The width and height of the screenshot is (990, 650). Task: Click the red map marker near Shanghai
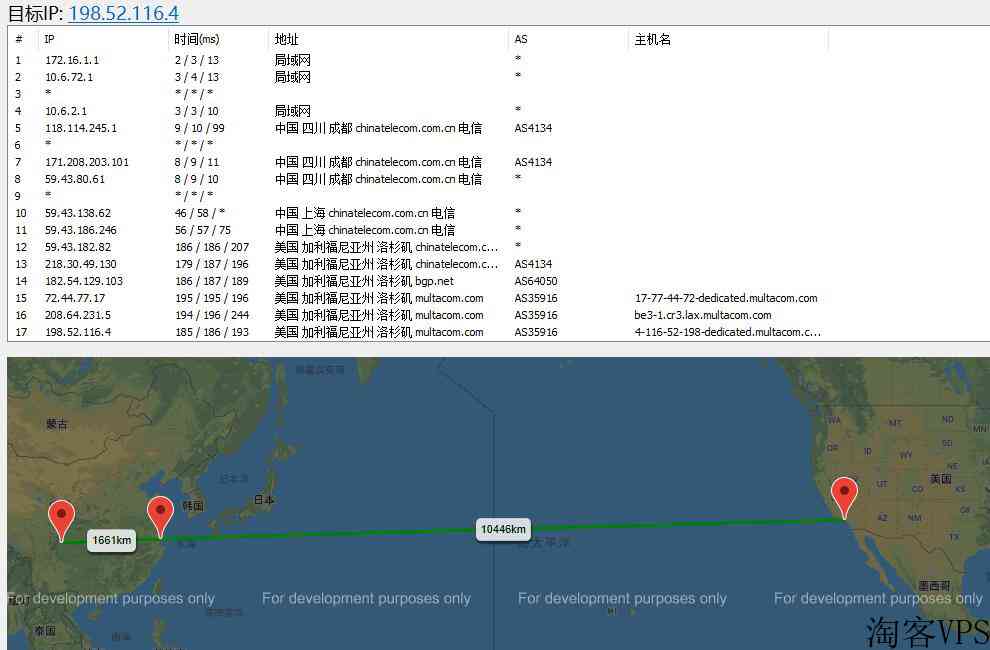[x=160, y=517]
